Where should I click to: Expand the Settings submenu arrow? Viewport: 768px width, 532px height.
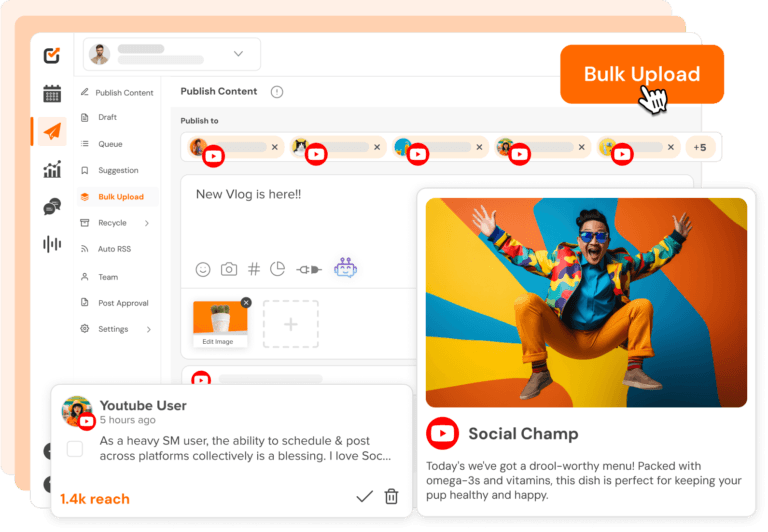click(149, 329)
